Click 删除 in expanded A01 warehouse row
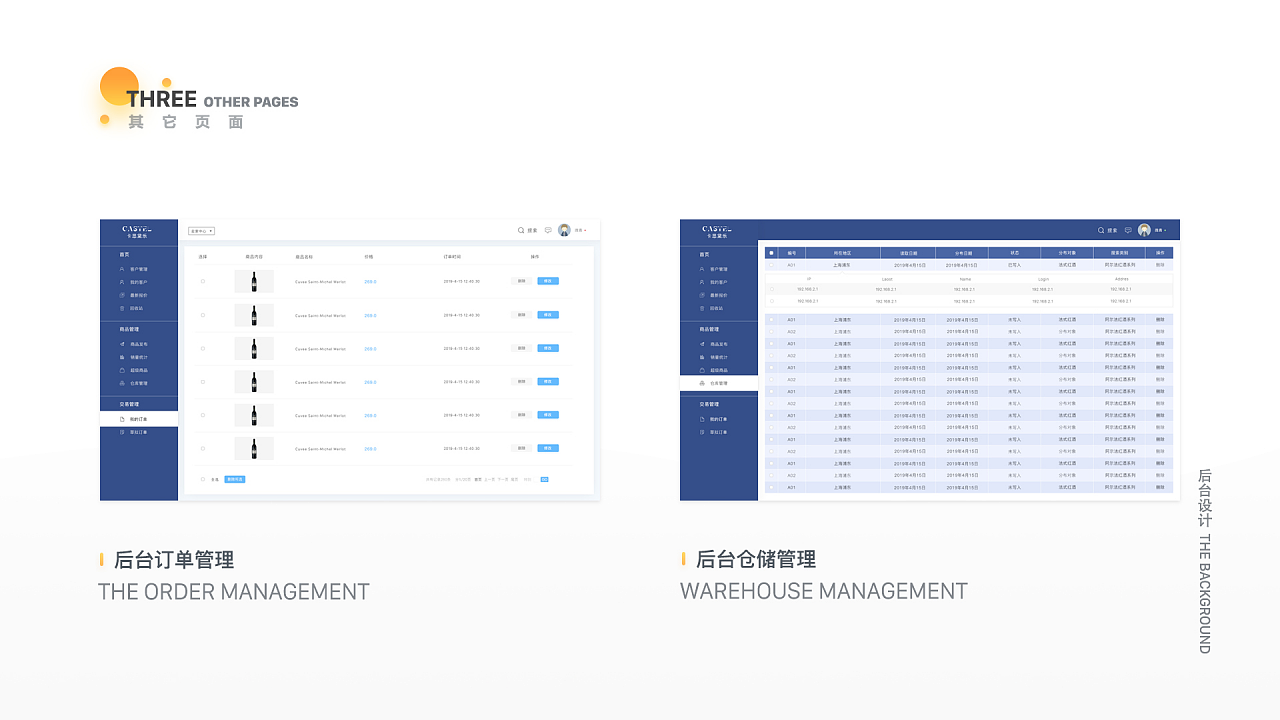 click(x=1160, y=265)
